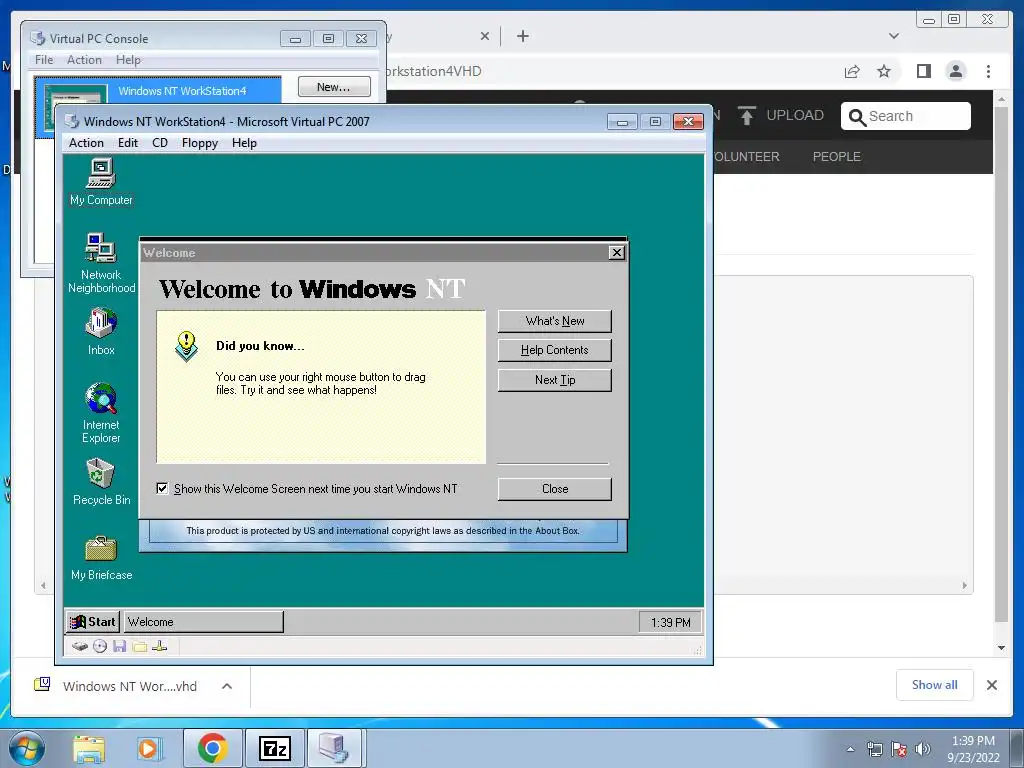Click Action Center flag tray icon
The width and height of the screenshot is (1024, 768).
(899, 749)
